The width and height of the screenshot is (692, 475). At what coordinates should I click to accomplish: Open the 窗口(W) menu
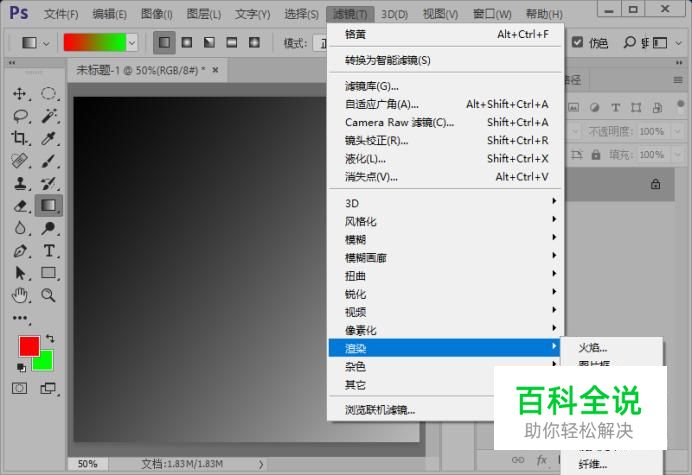click(x=492, y=14)
